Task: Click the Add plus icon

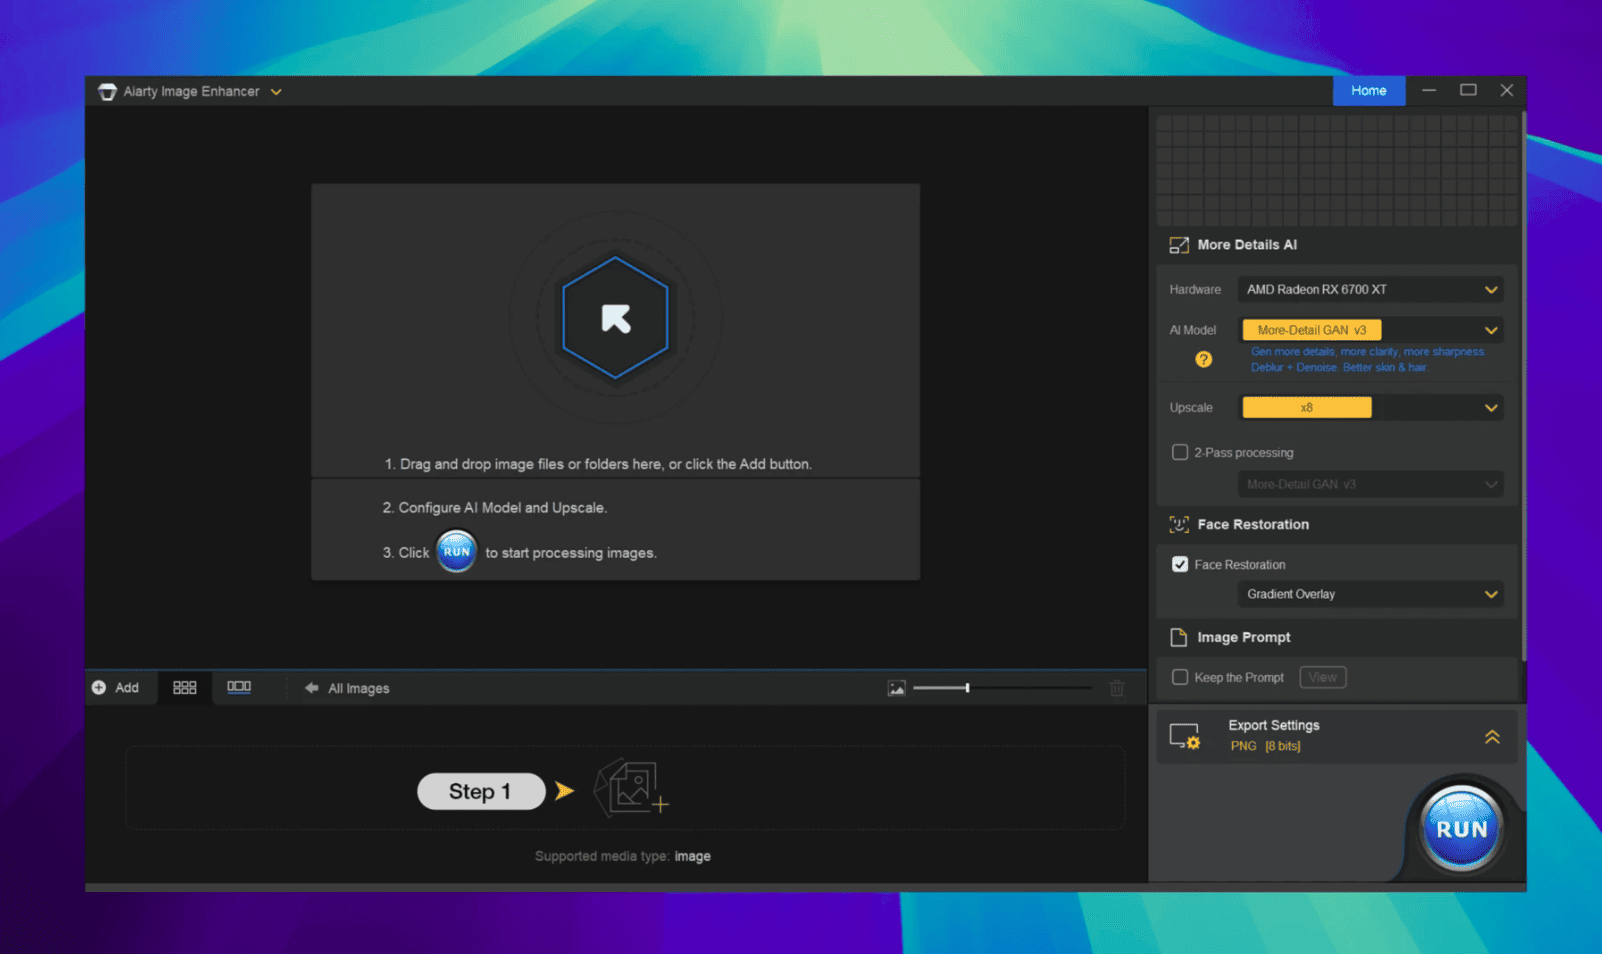Action: (99, 688)
